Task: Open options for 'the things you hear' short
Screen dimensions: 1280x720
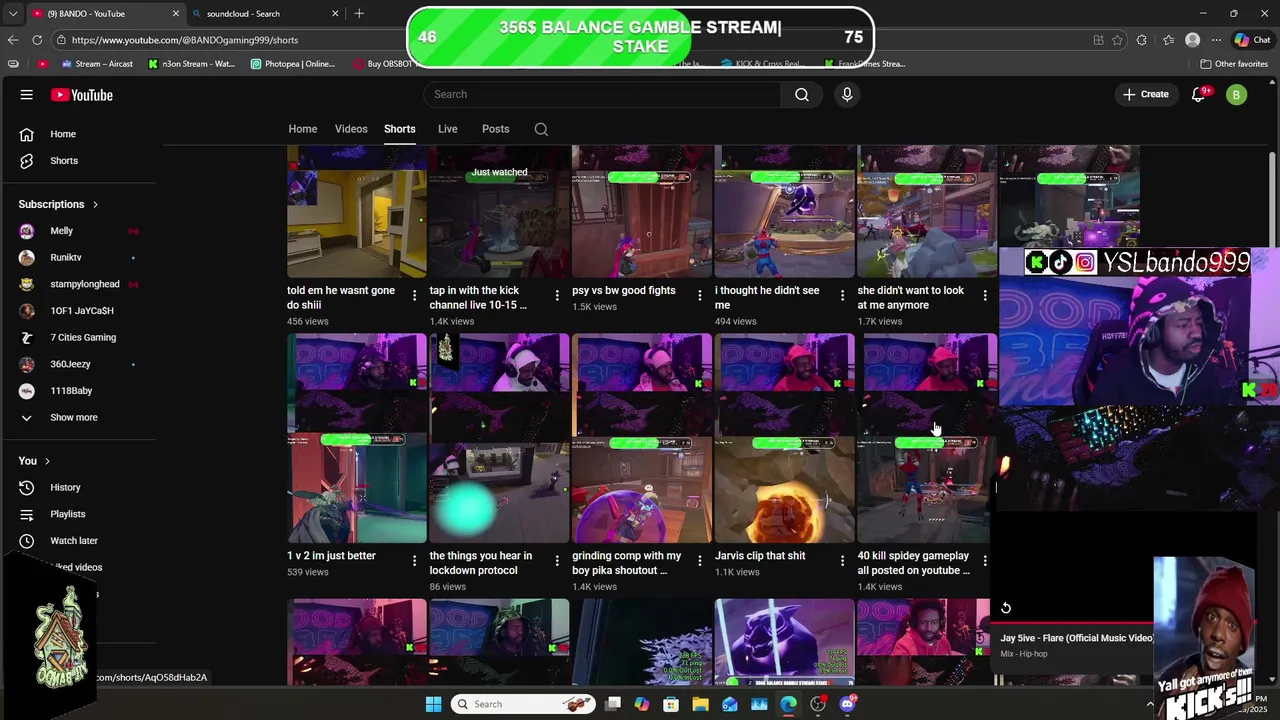Action: click(x=557, y=561)
